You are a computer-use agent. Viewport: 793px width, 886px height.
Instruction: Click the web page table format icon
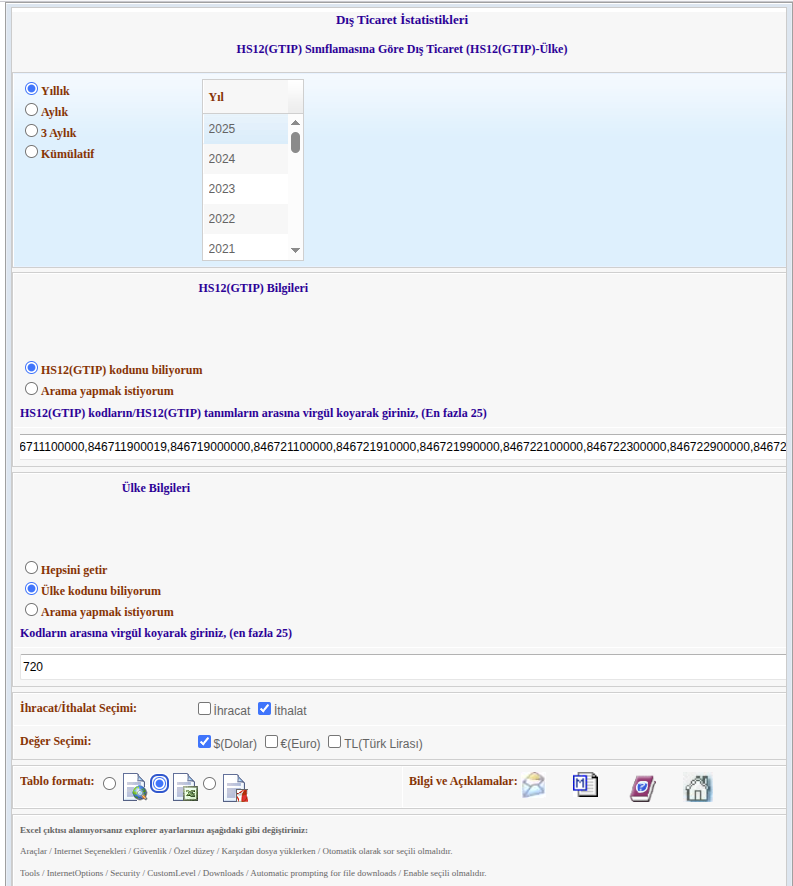tap(135, 788)
